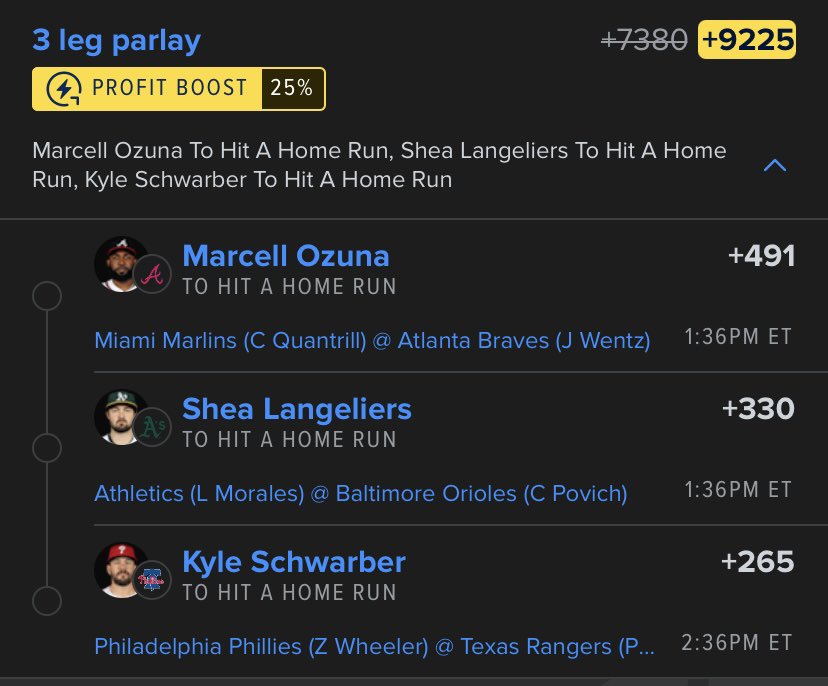The image size is (828, 686).
Task: Open Miami Marlins @ Atlanta Braves game
Action: pos(372,341)
